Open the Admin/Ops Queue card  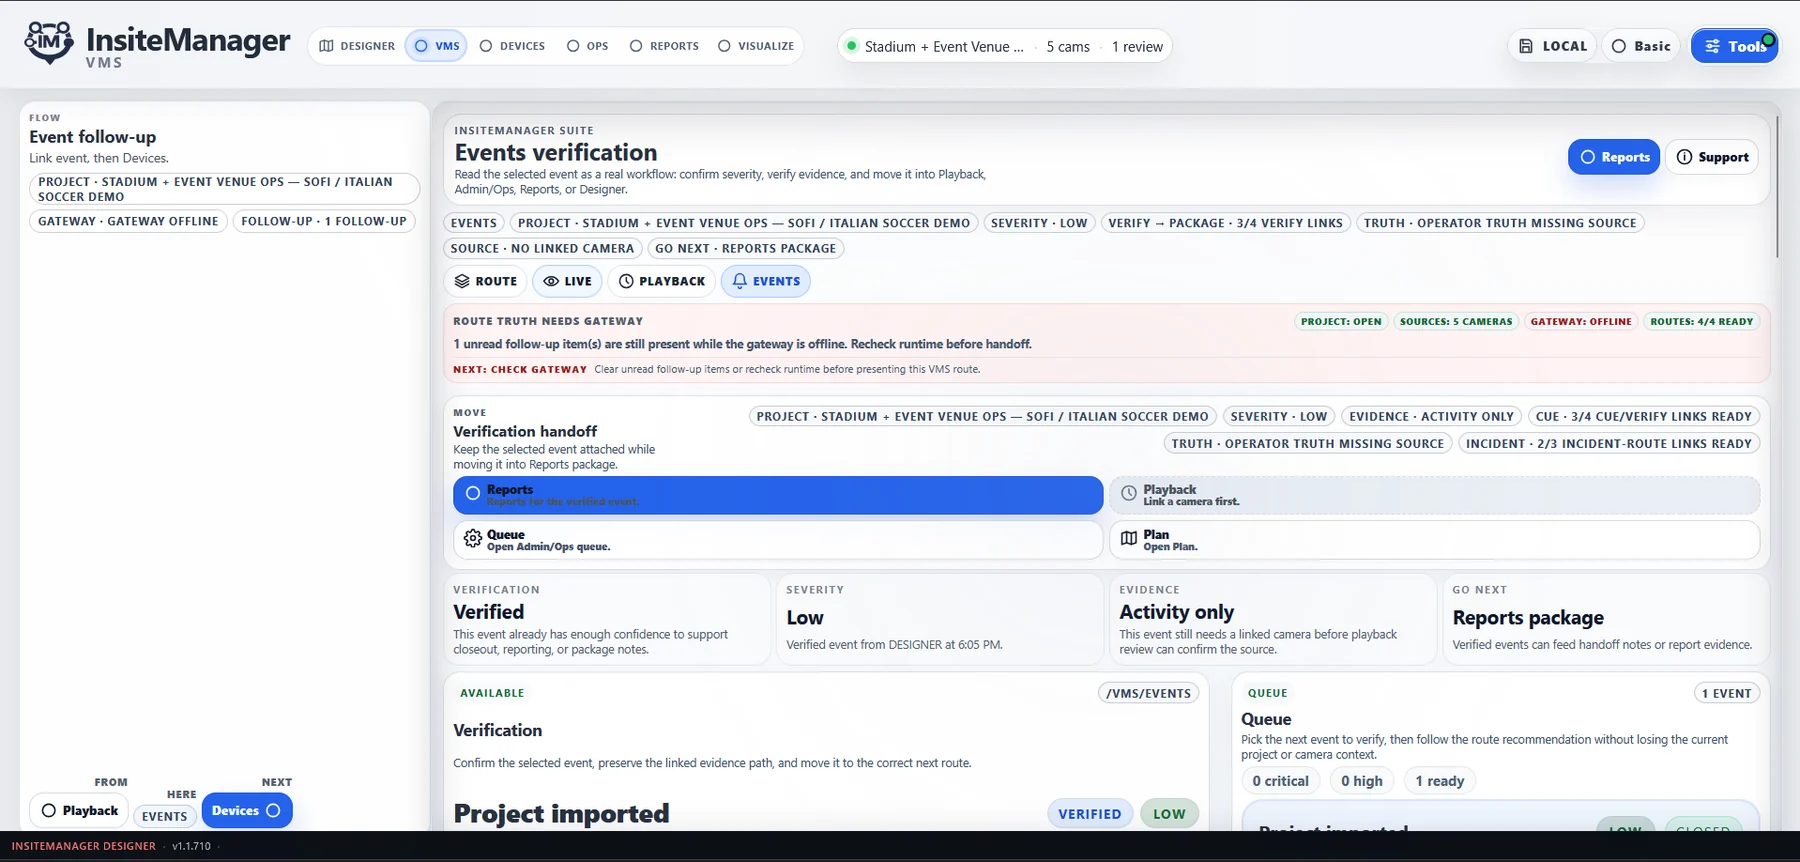(778, 540)
